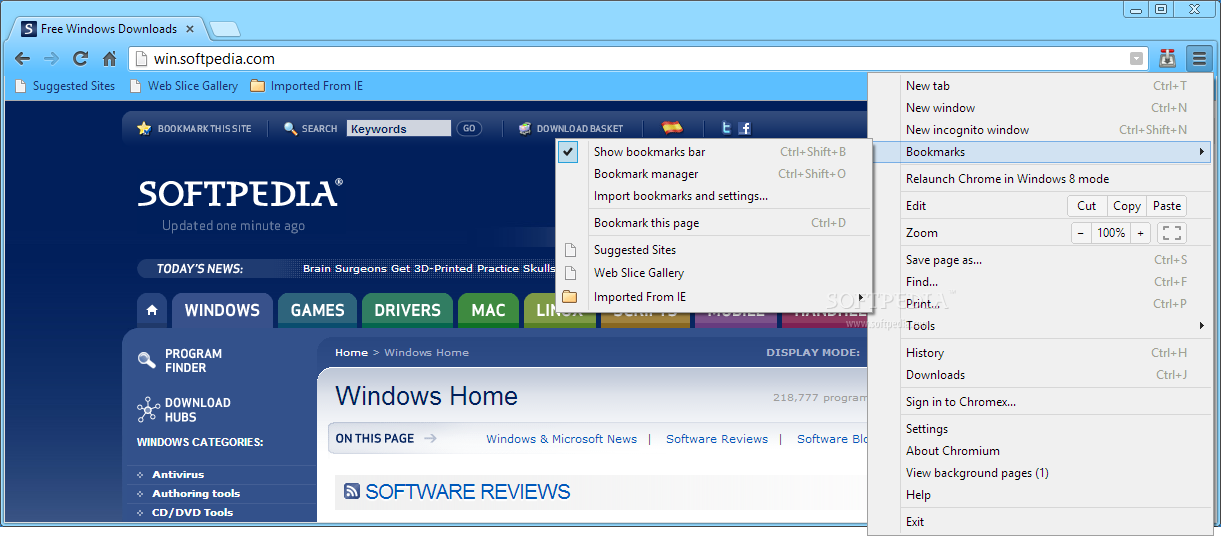Click the Softpedia favicon on the tab
The image size is (1221, 536).
28,29
